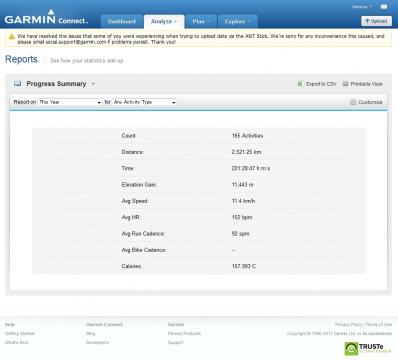This screenshot has height=360, width=398.
Task: Open the Any Activity Type dropdown
Action: 145,102
